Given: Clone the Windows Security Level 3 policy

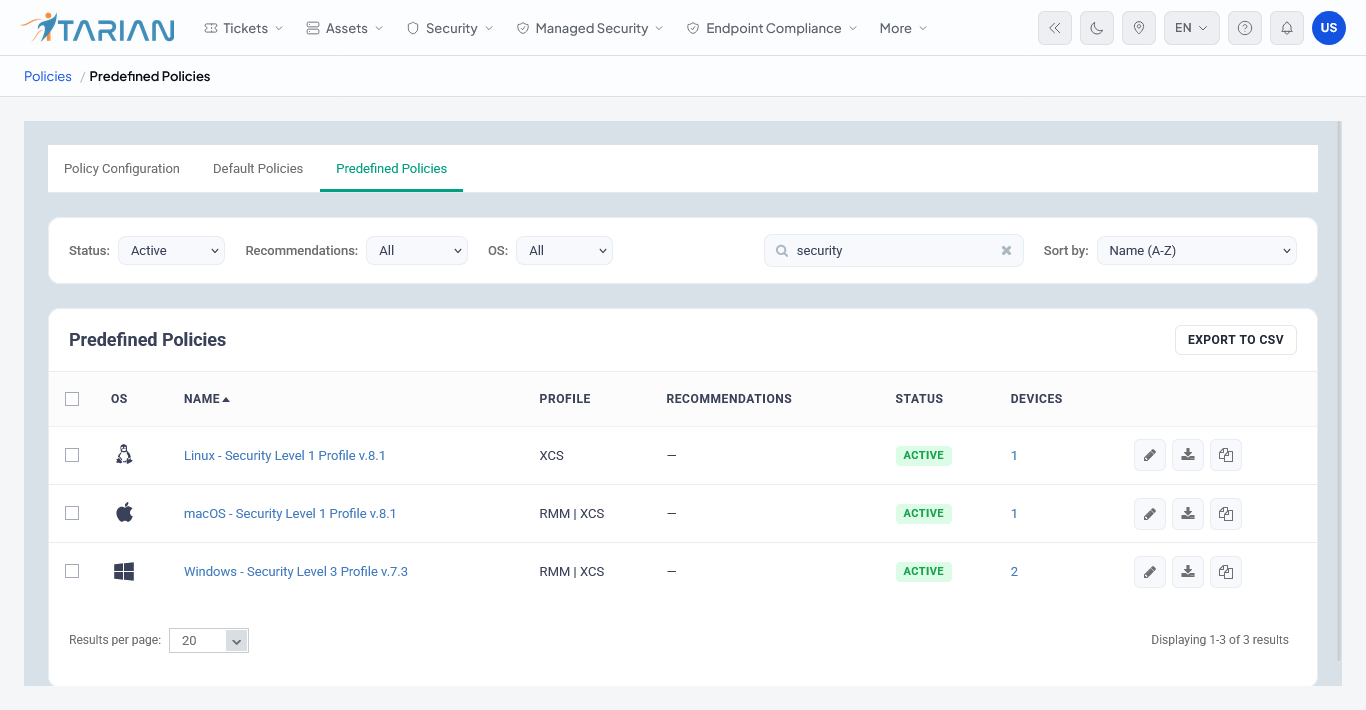Looking at the screenshot, I should [1226, 572].
